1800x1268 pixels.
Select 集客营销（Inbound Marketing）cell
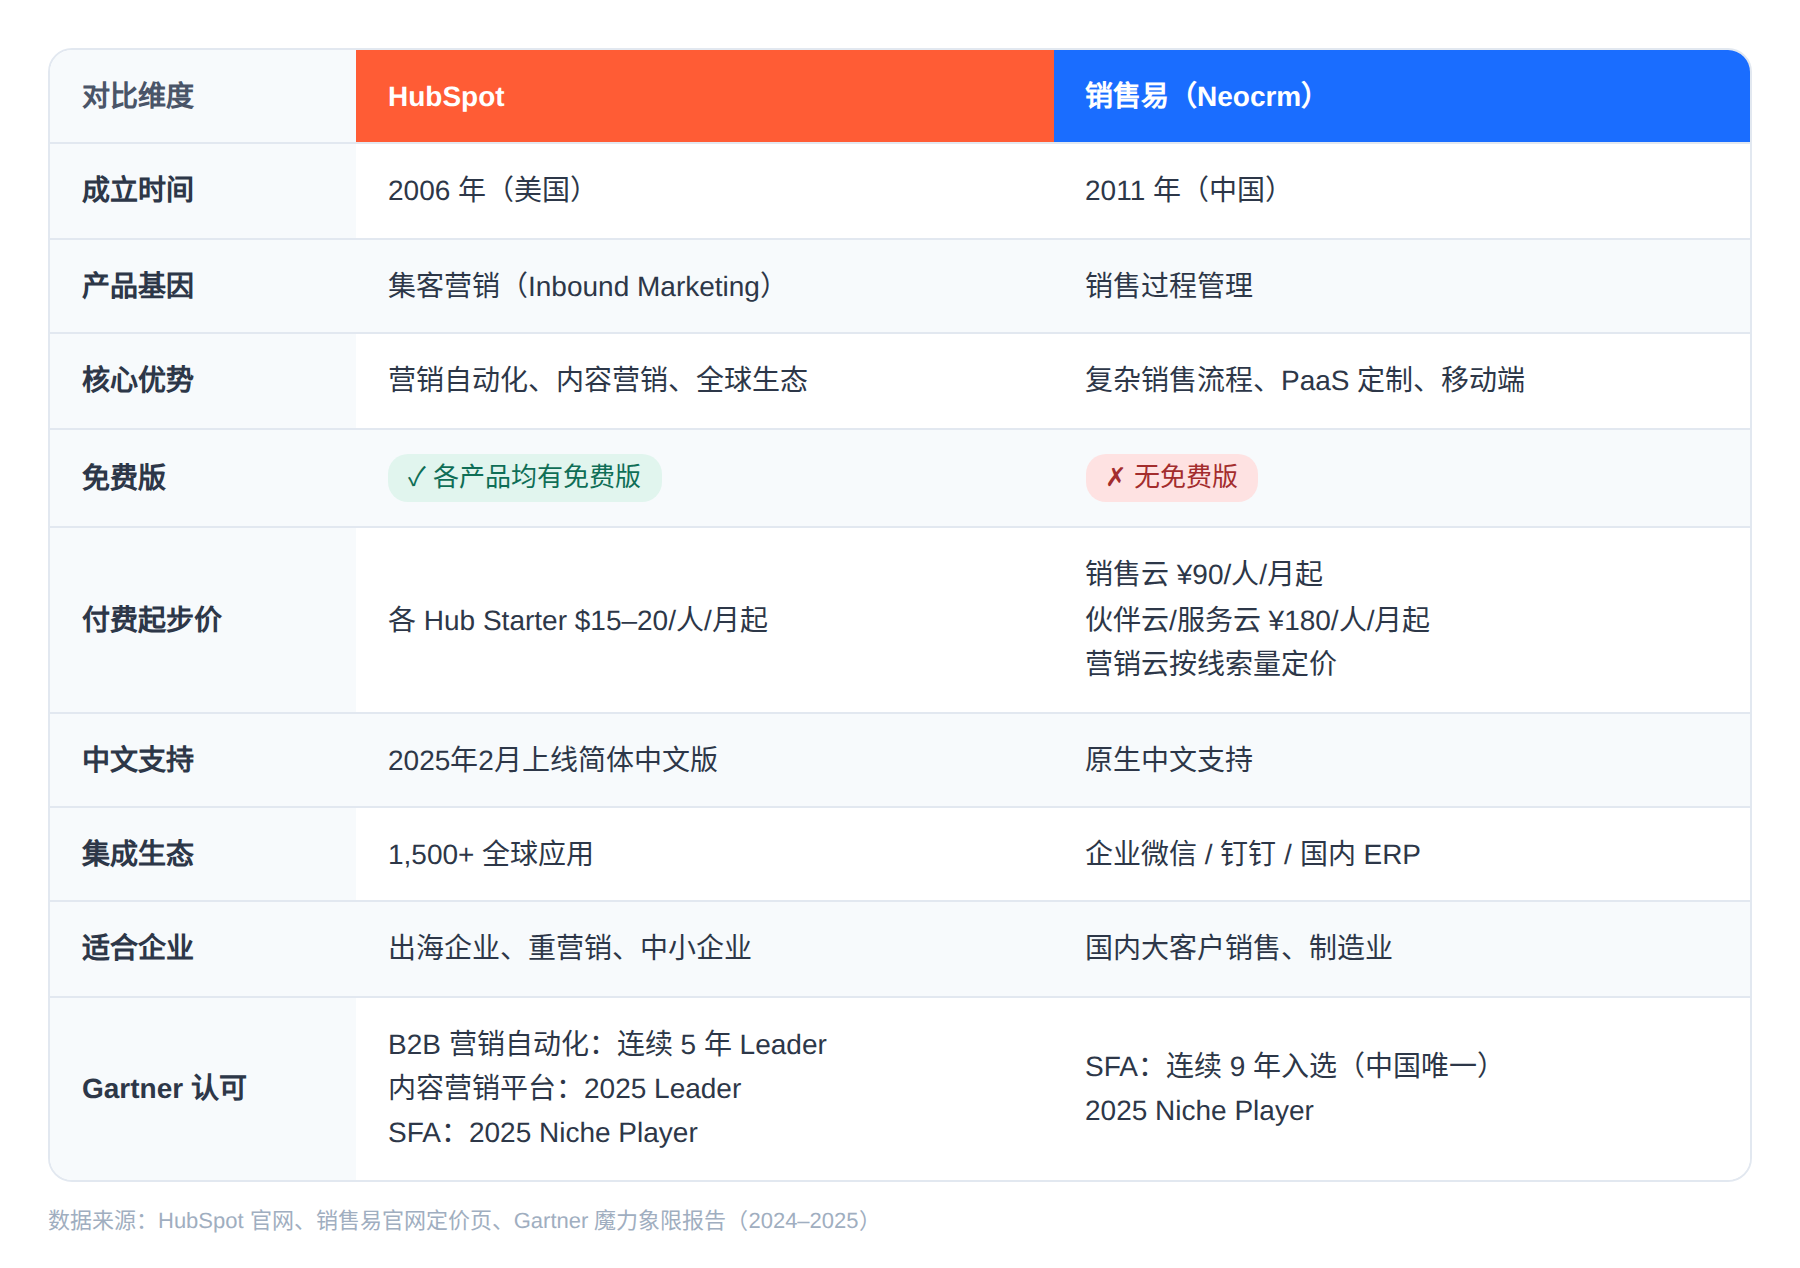tap(705, 286)
